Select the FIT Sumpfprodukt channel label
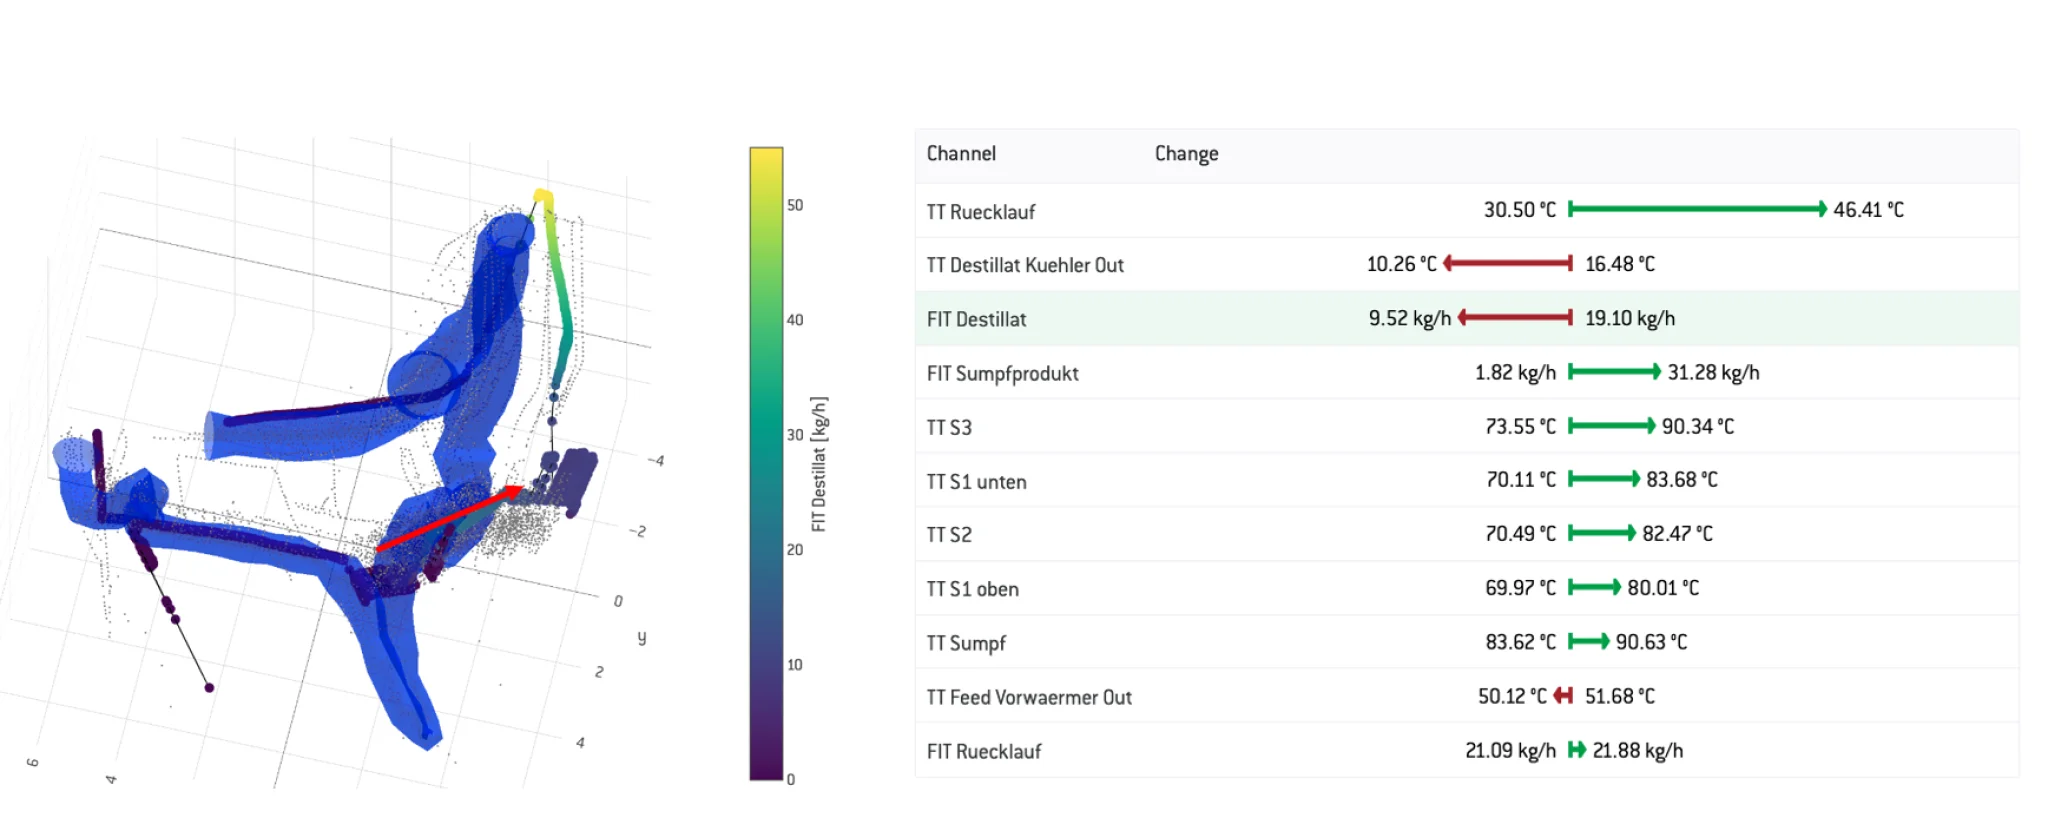The image size is (2048, 818). (1002, 373)
